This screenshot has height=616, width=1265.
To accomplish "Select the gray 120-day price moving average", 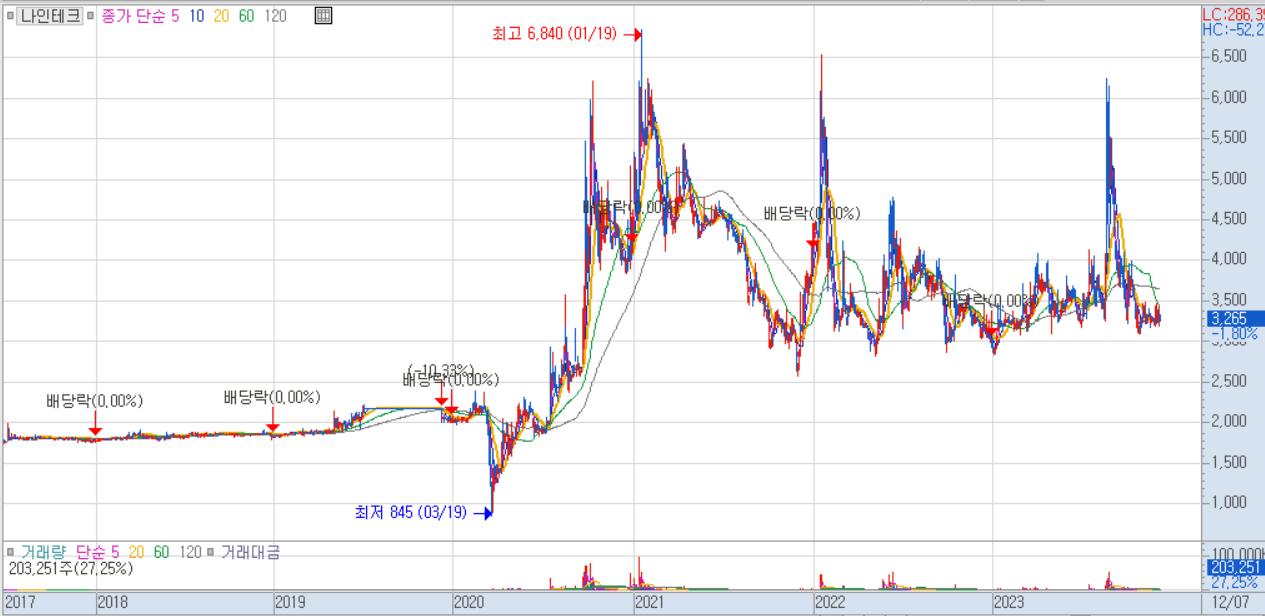I will point(275,16).
